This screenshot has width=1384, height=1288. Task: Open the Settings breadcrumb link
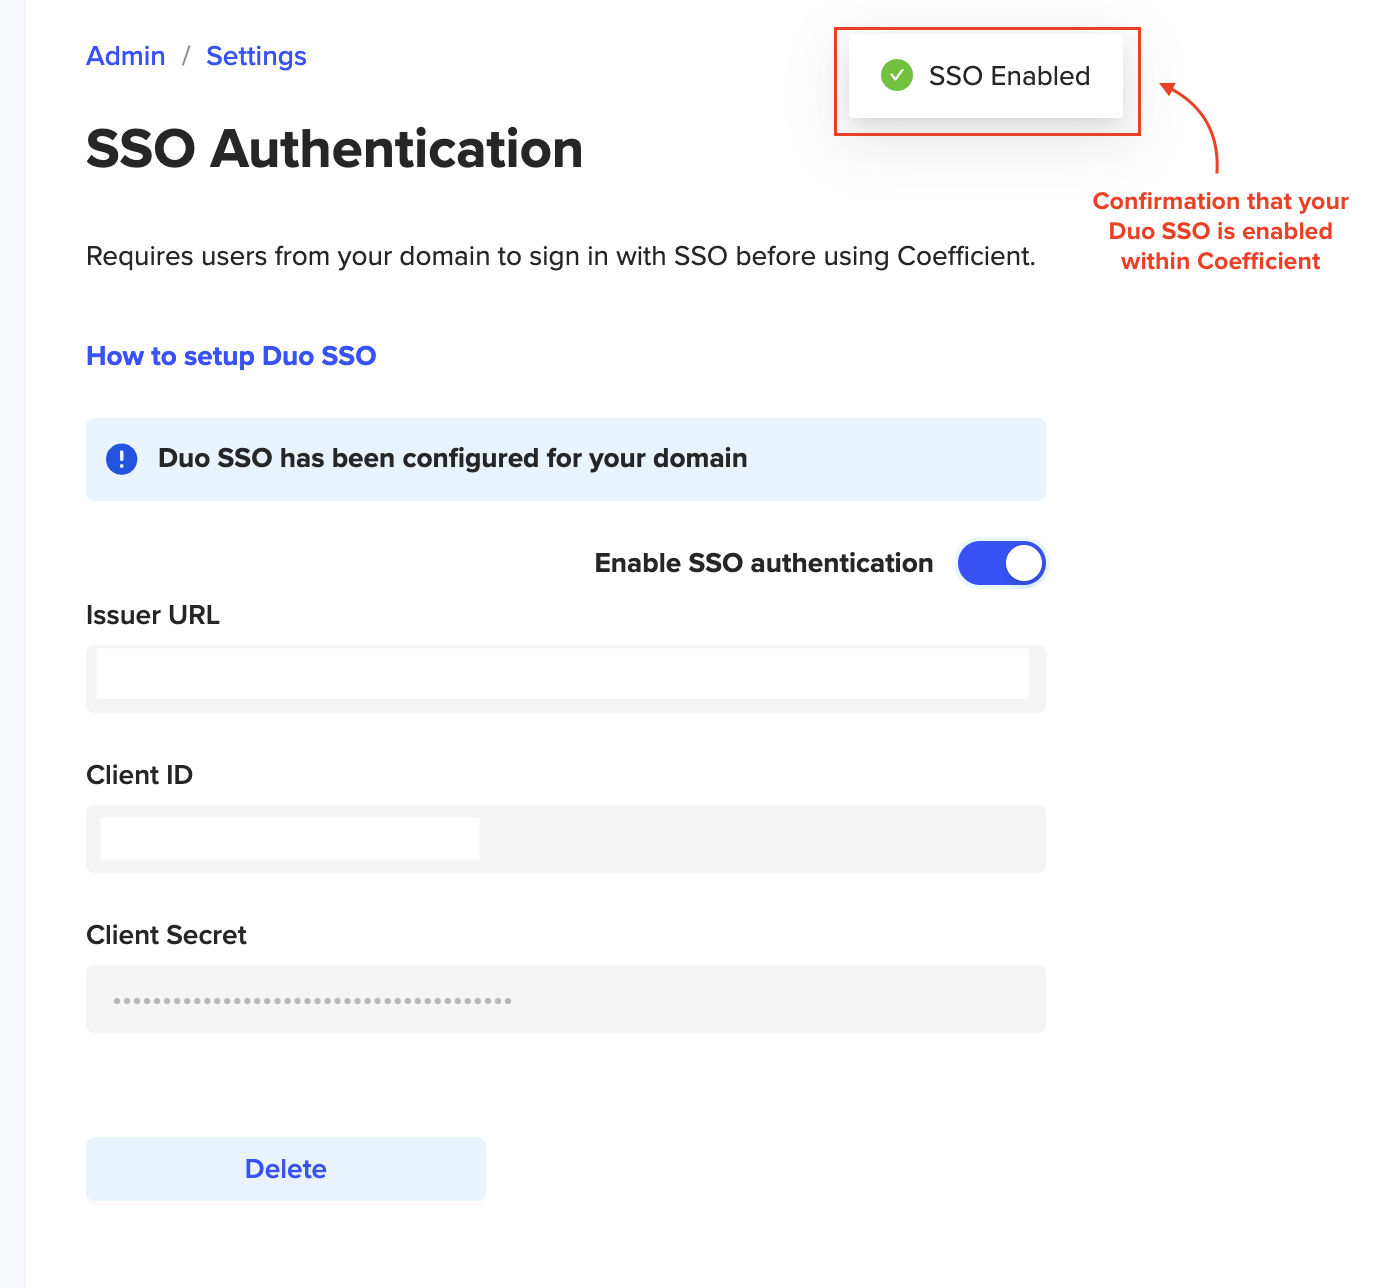coord(256,56)
